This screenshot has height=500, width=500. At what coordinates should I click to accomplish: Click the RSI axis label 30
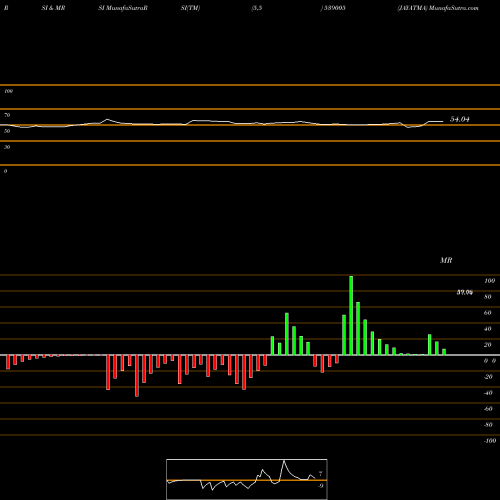click(7, 147)
